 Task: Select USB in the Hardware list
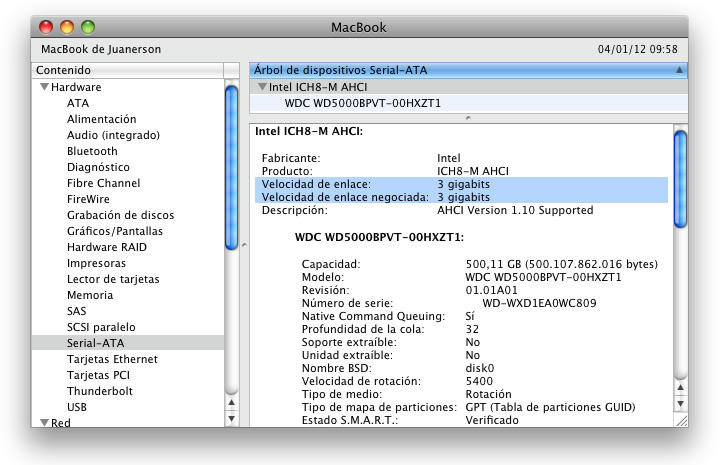coord(77,407)
